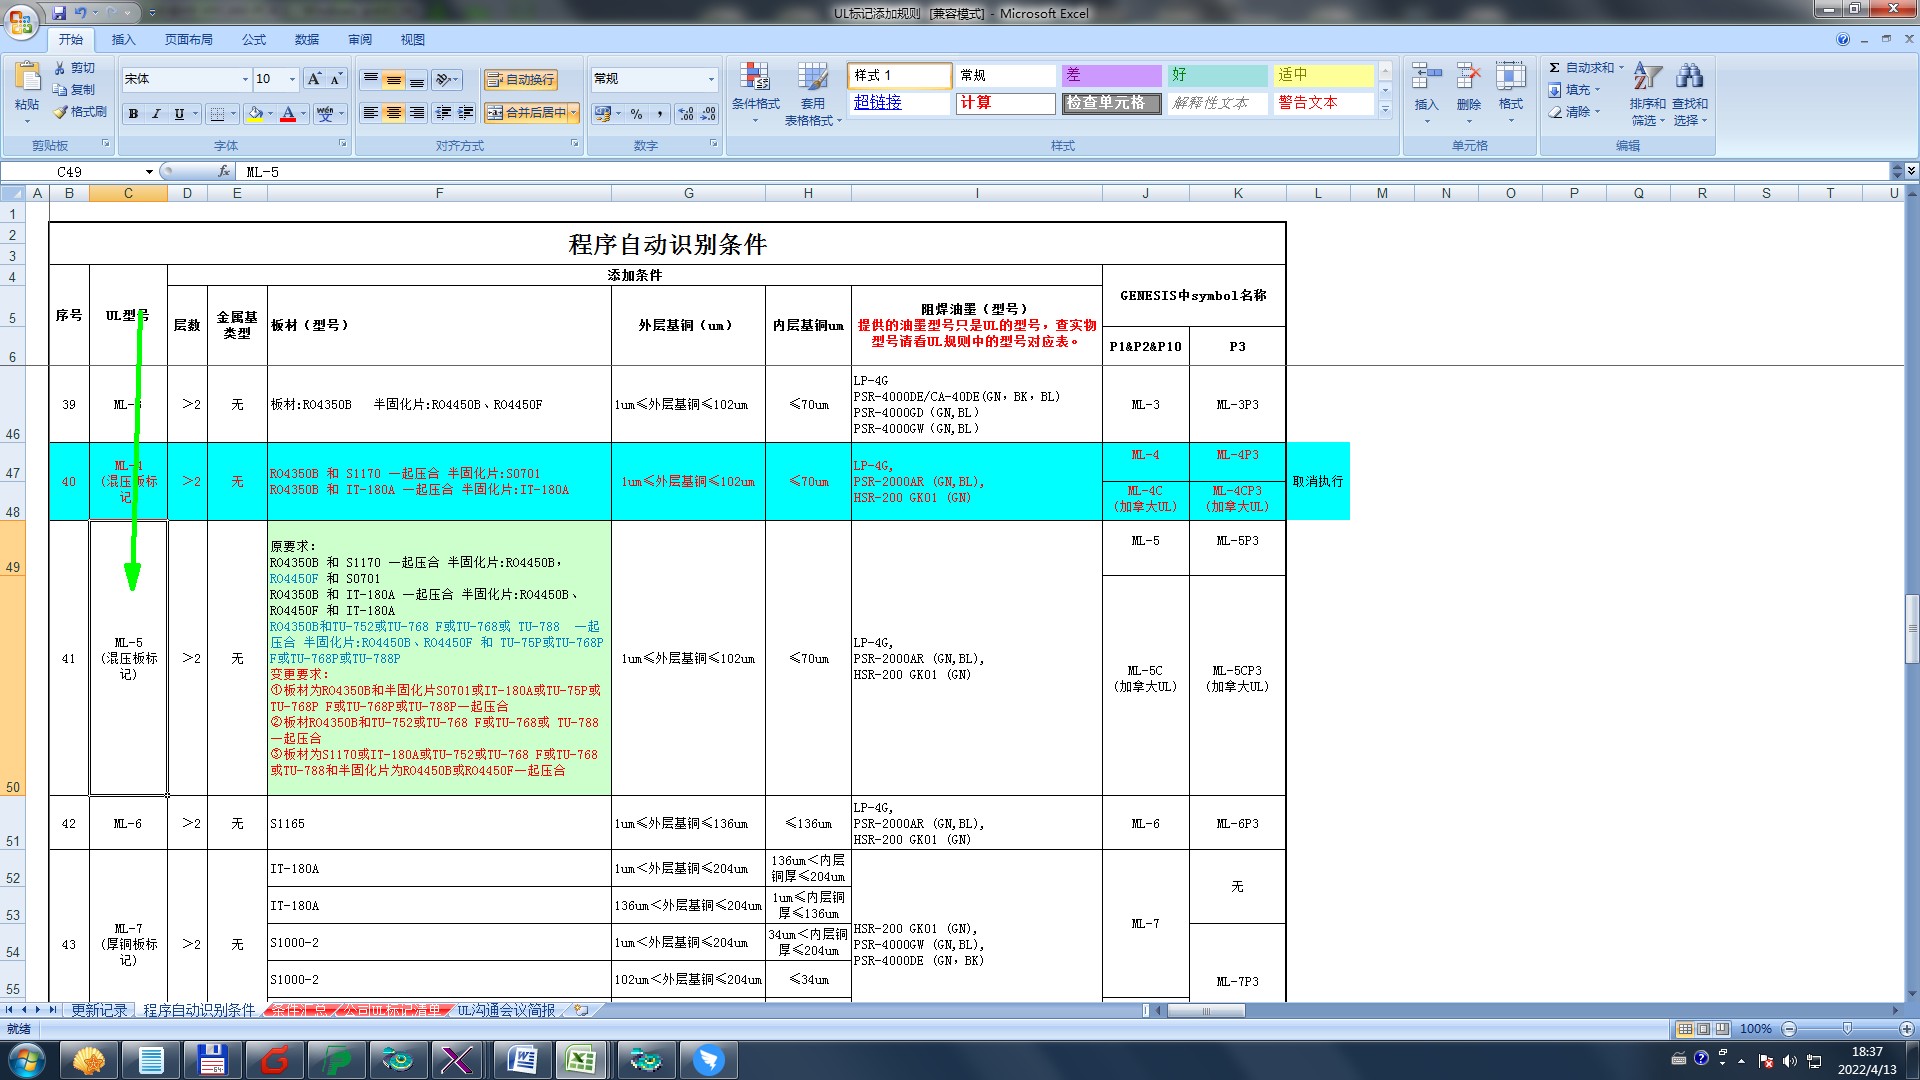Apply the red font color A
The image size is (1920, 1080).
click(x=288, y=114)
